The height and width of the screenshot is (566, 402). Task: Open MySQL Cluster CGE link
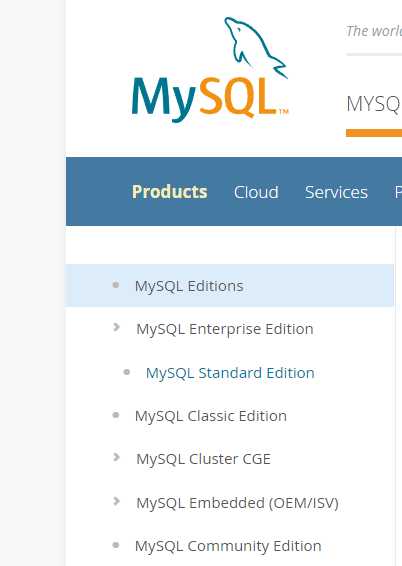(204, 459)
